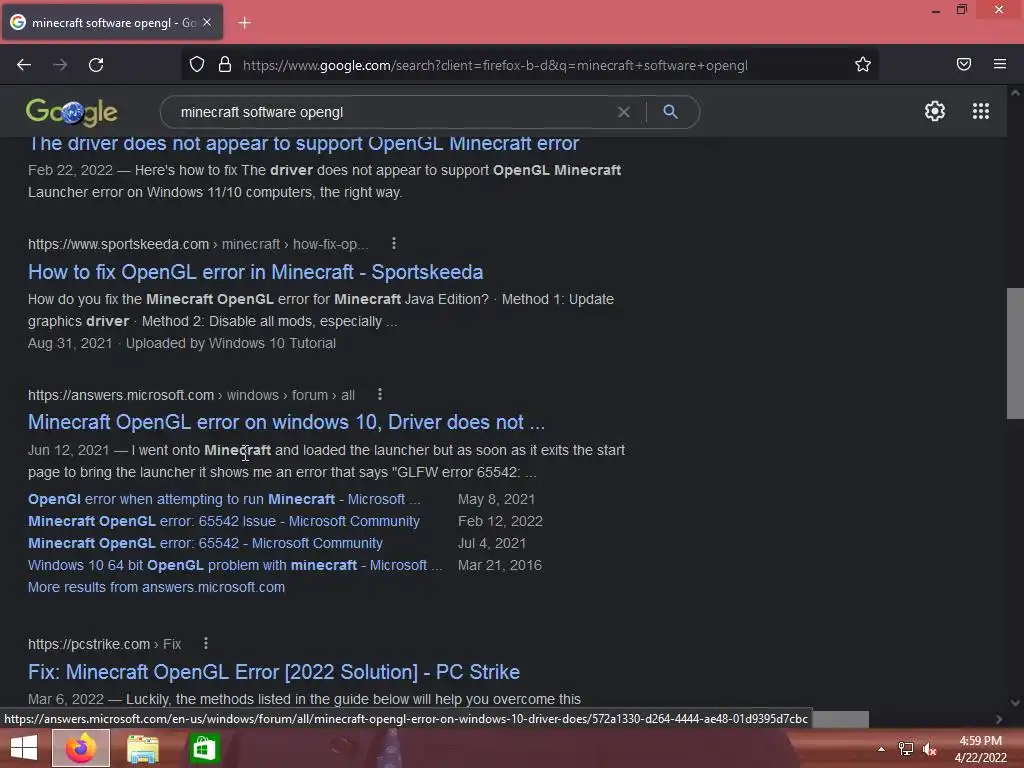The image size is (1024, 768).
Task: Click the site security padlock icon
Action: click(225, 65)
